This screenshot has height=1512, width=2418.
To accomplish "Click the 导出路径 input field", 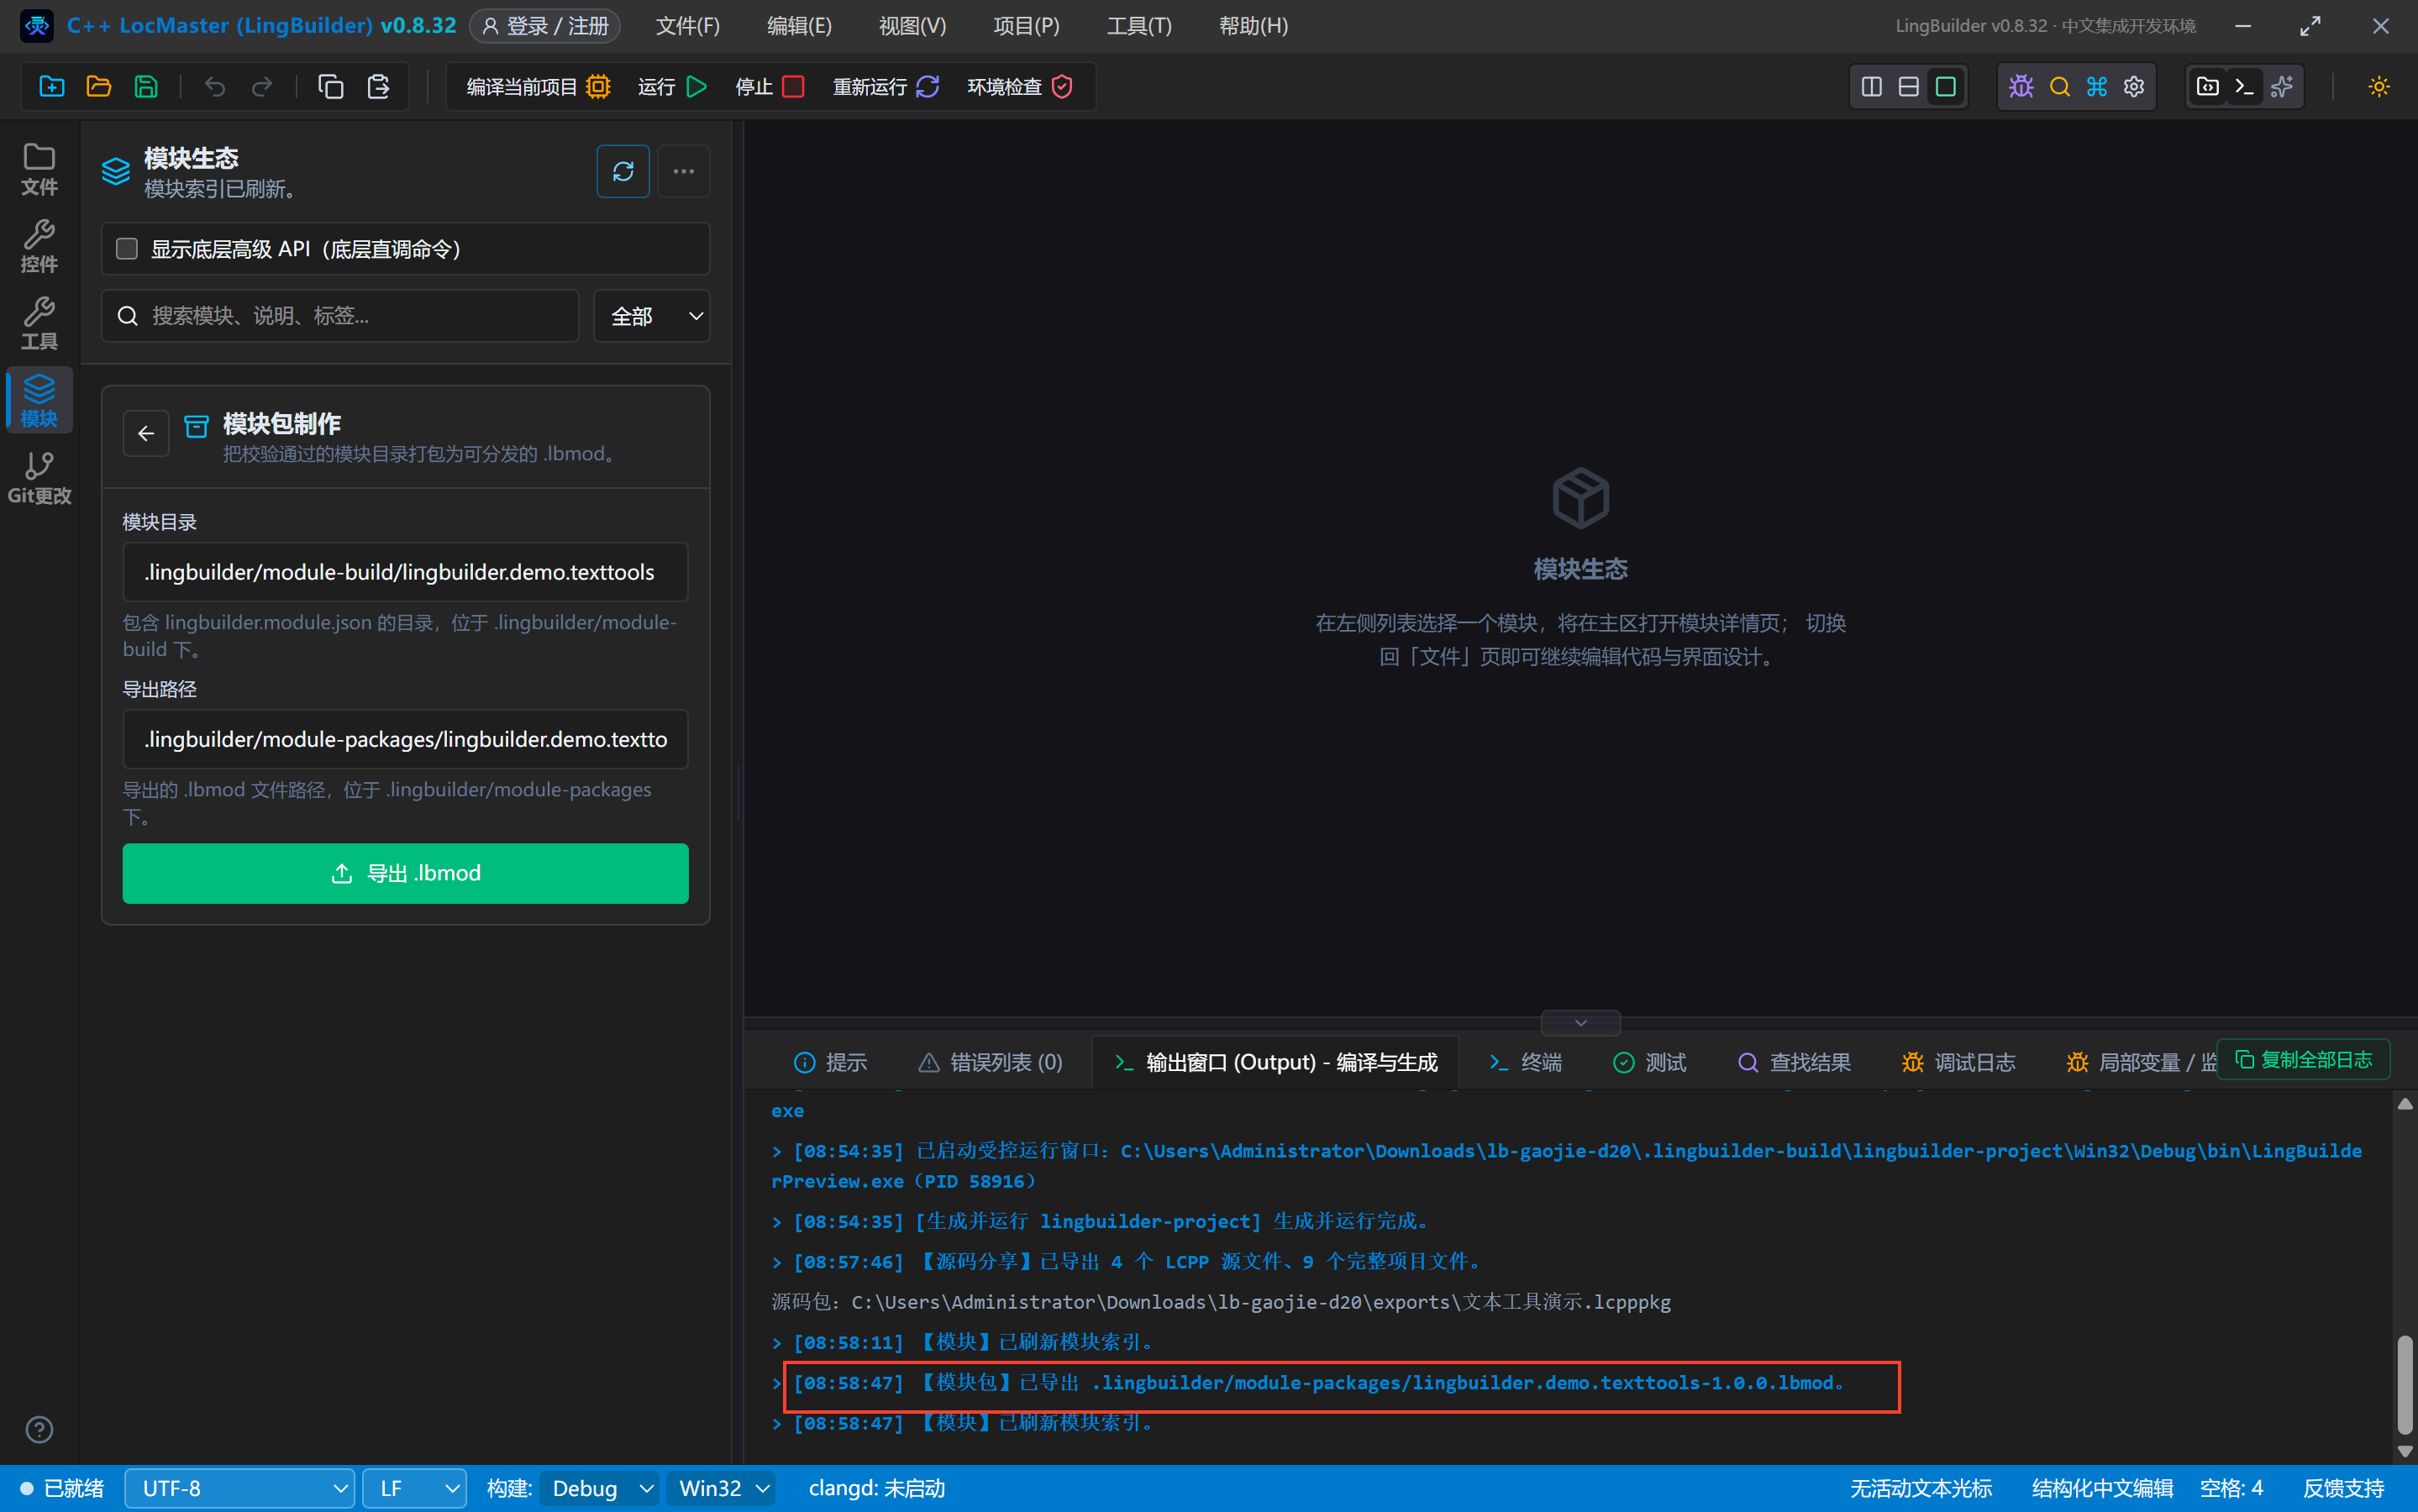I will pyautogui.click(x=405, y=739).
